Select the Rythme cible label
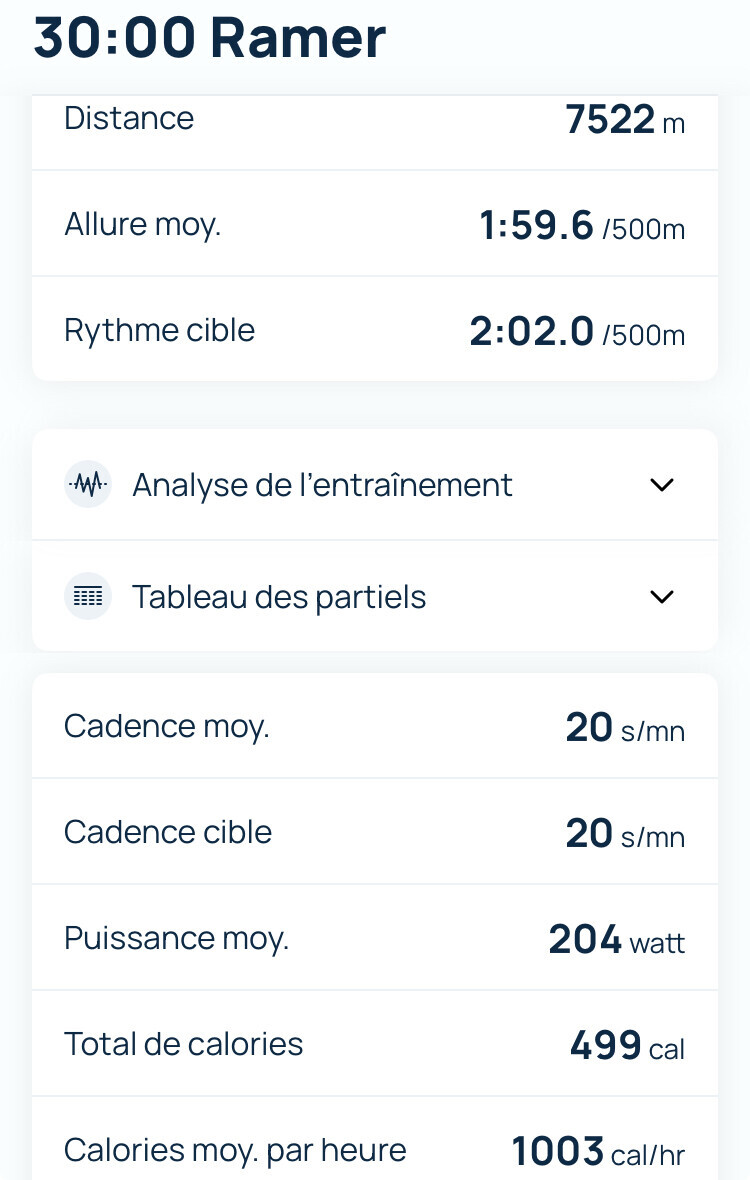 point(159,330)
